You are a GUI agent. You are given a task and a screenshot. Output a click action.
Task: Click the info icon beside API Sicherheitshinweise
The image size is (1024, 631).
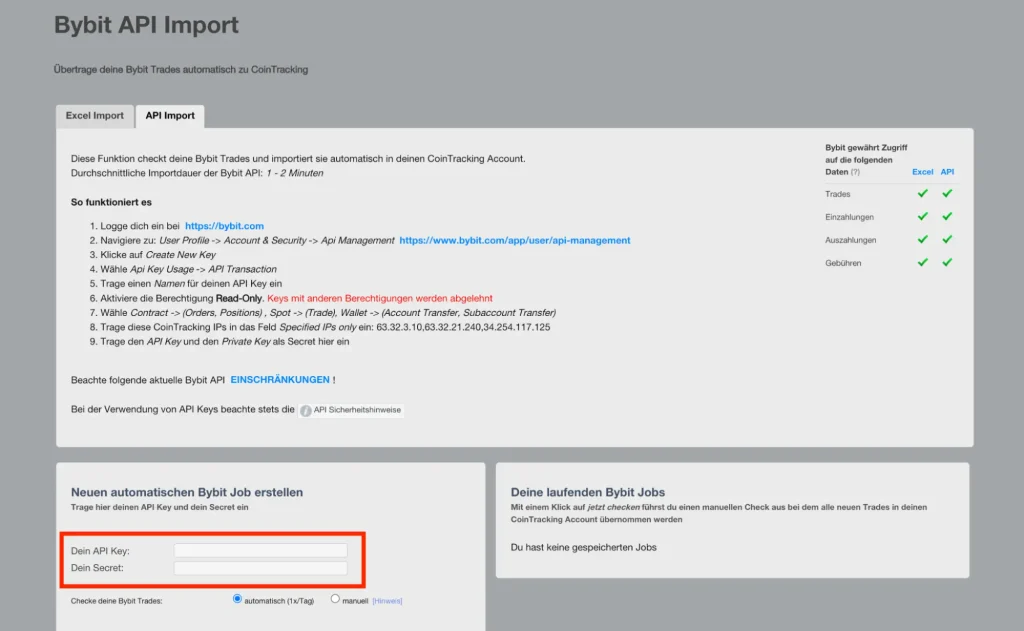(x=306, y=411)
